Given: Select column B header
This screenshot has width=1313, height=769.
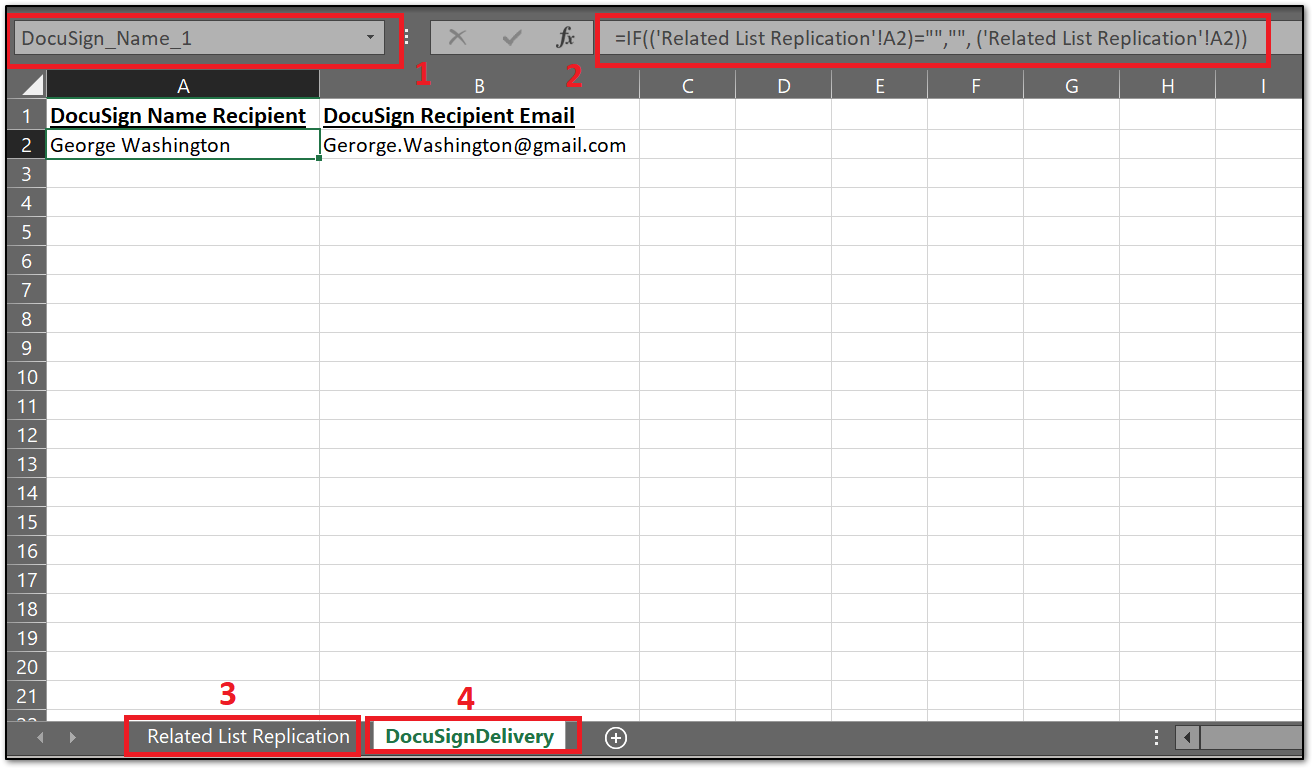Looking at the screenshot, I should pos(479,86).
